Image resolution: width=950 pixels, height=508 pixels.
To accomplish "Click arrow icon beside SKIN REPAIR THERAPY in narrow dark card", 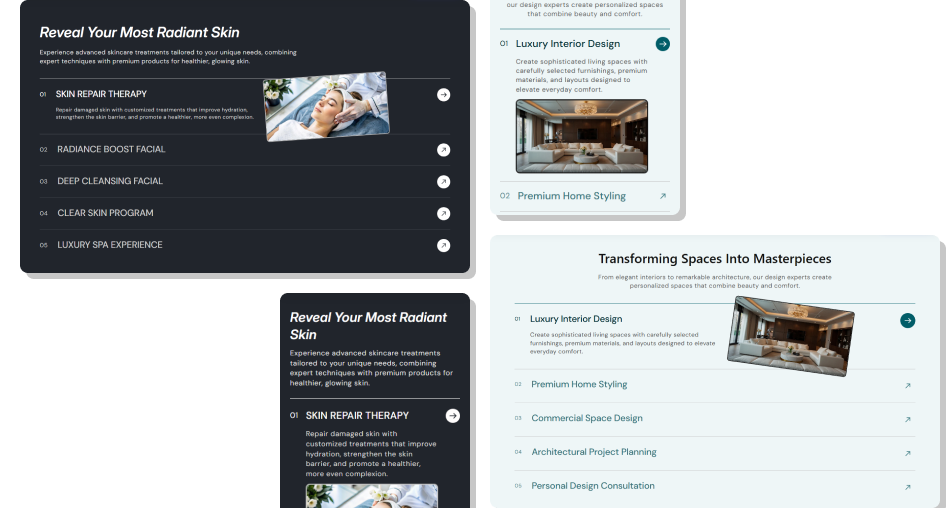I will [x=453, y=415].
